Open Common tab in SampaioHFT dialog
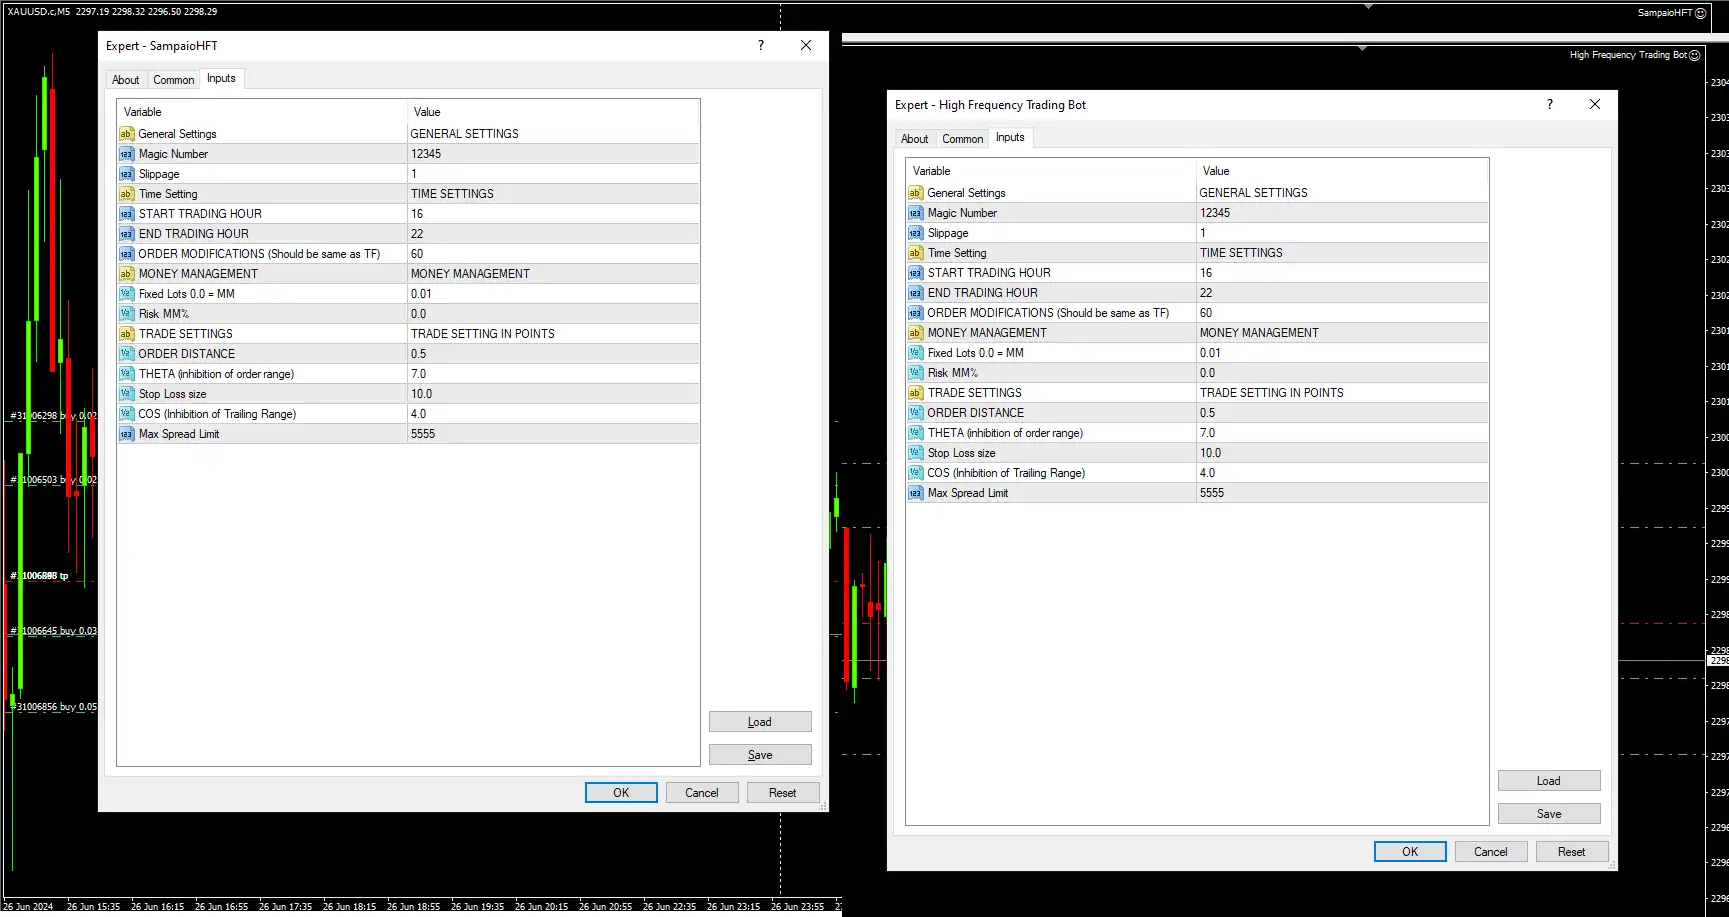The width and height of the screenshot is (1729, 917). (174, 80)
